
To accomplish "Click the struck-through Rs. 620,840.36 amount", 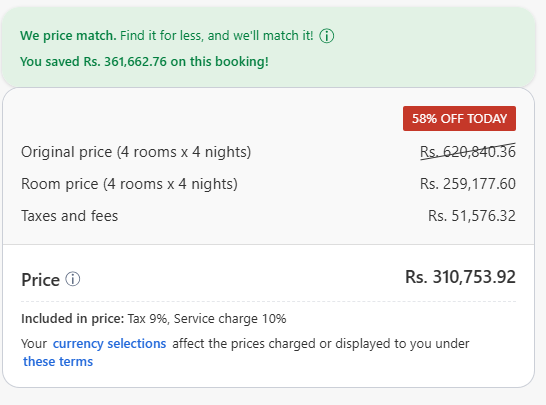I will coord(468,152).
